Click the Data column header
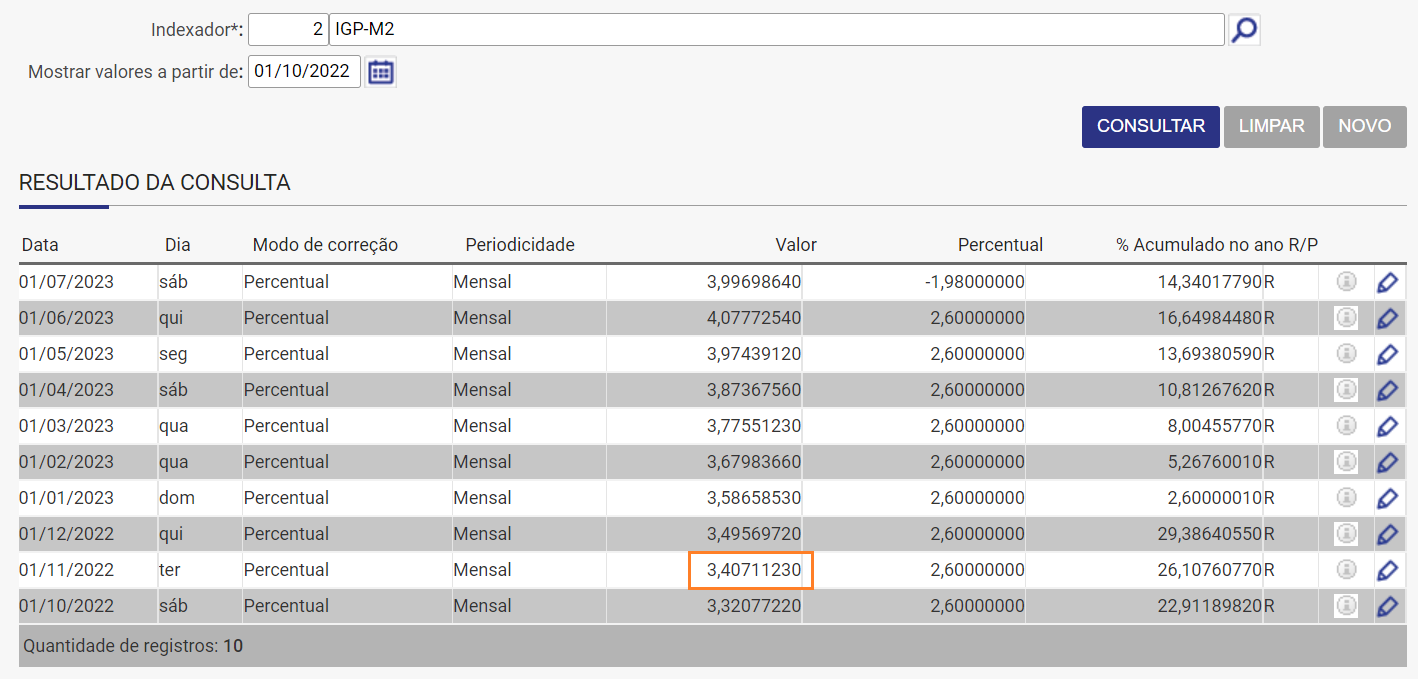Viewport: 1418px width, 687px height. point(40,245)
